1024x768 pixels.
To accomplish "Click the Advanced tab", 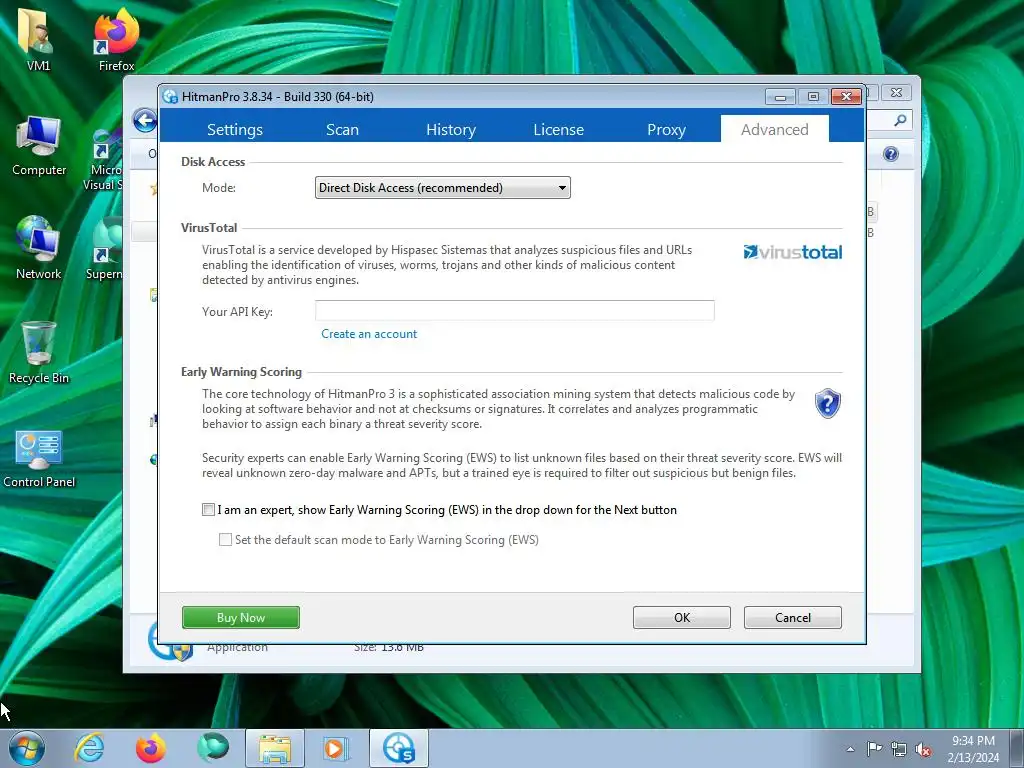I will [775, 129].
